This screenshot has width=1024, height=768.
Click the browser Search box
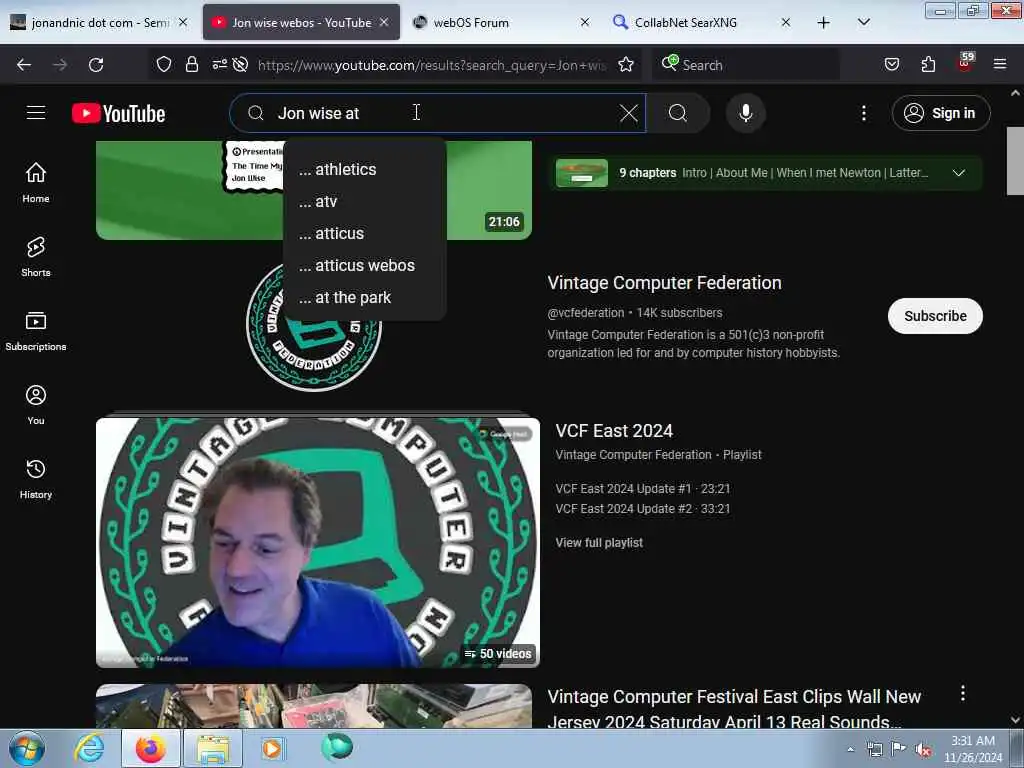click(x=746, y=65)
